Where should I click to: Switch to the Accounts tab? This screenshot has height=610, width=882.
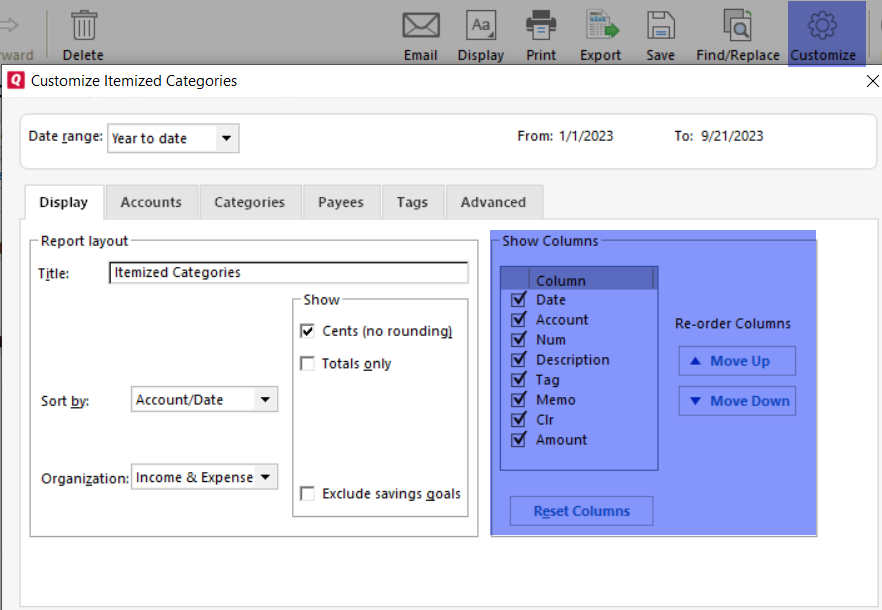[x=151, y=202]
